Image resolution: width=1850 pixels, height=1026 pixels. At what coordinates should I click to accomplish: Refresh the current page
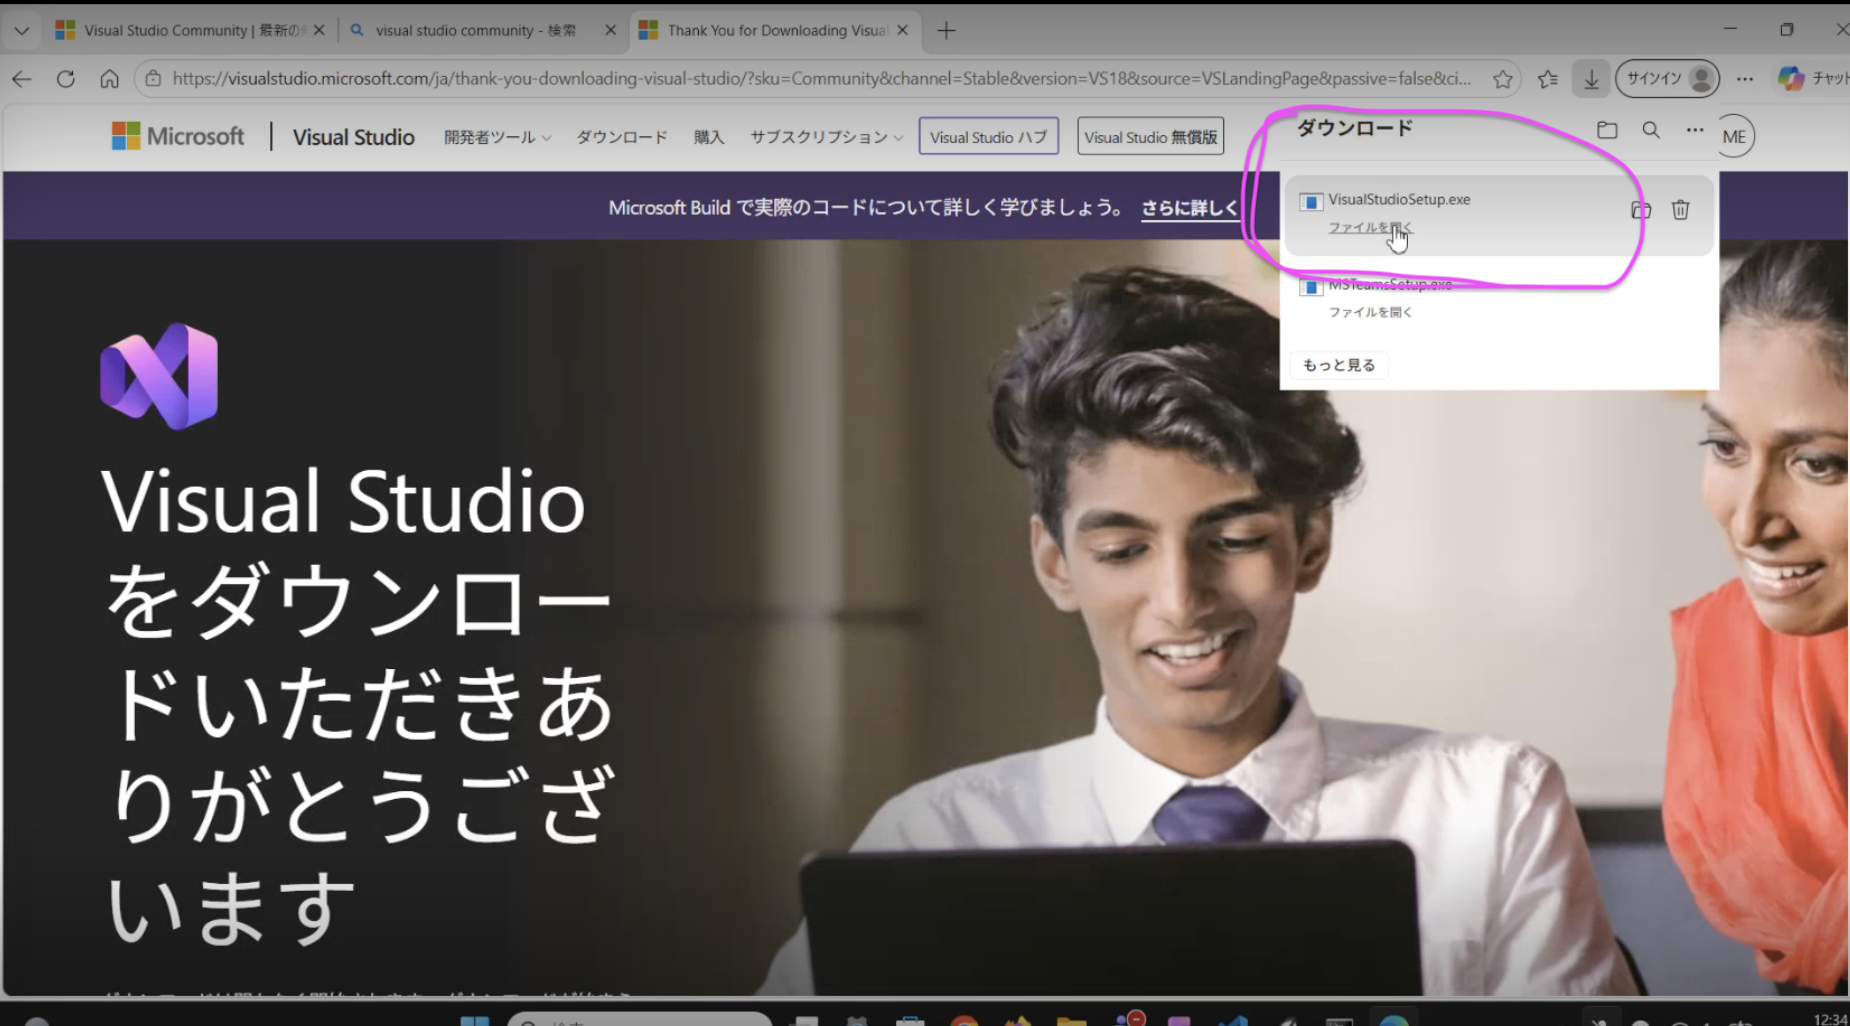click(66, 78)
